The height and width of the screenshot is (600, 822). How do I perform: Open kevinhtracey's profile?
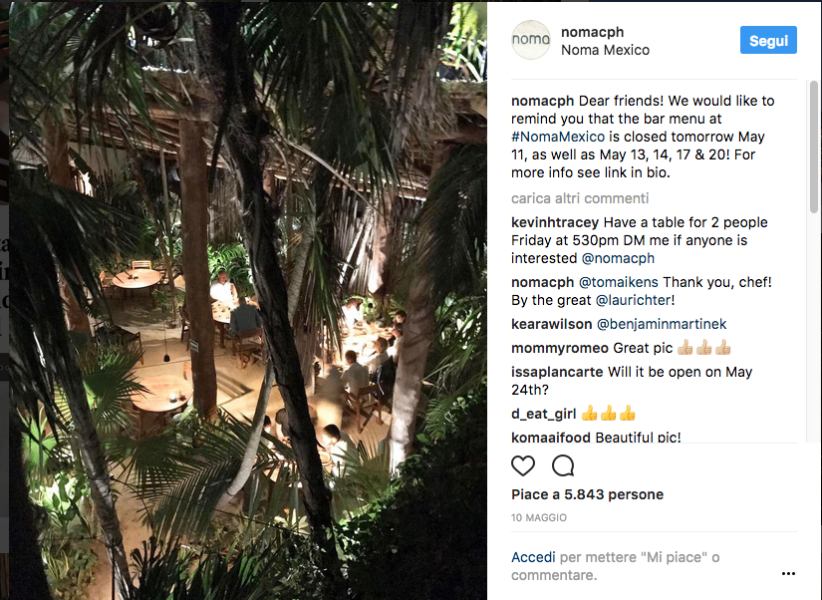click(553, 222)
